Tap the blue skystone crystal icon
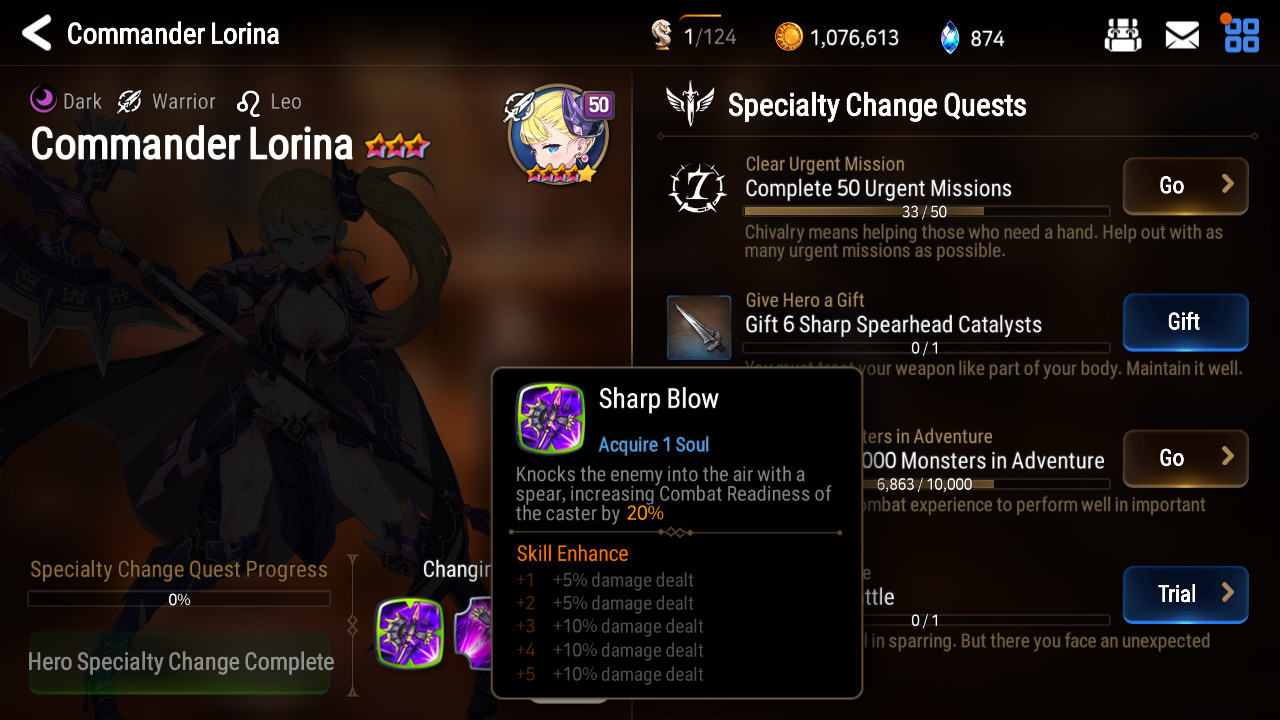 [950, 38]
